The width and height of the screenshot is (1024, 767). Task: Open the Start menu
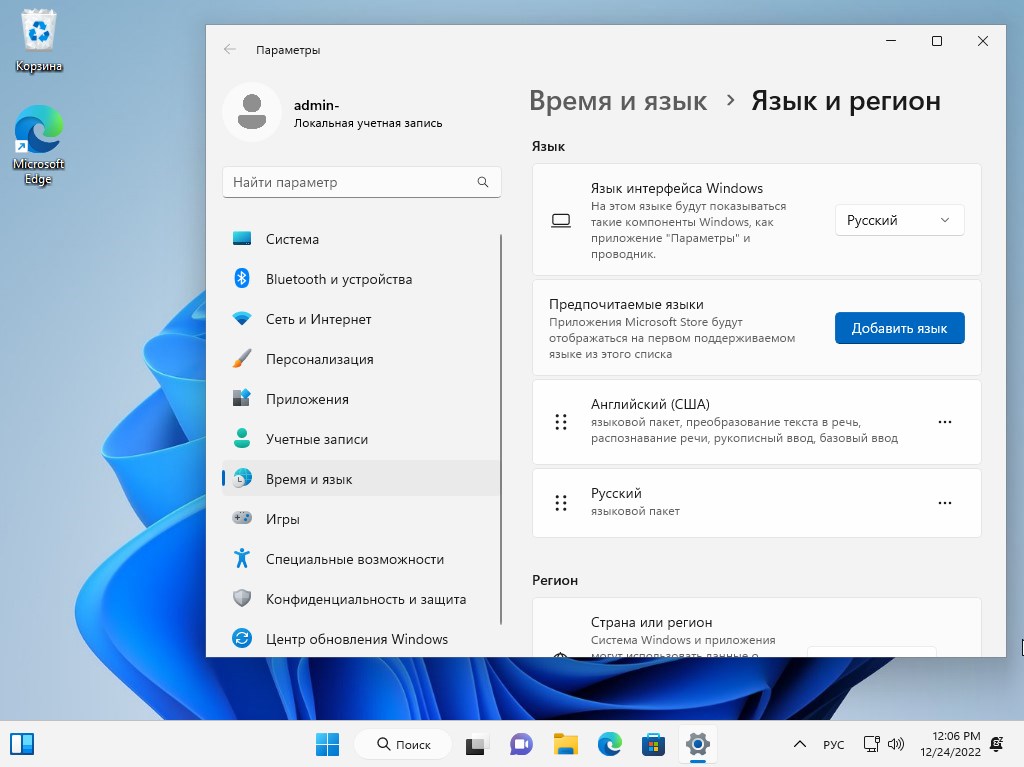click(x=327, y=744)
